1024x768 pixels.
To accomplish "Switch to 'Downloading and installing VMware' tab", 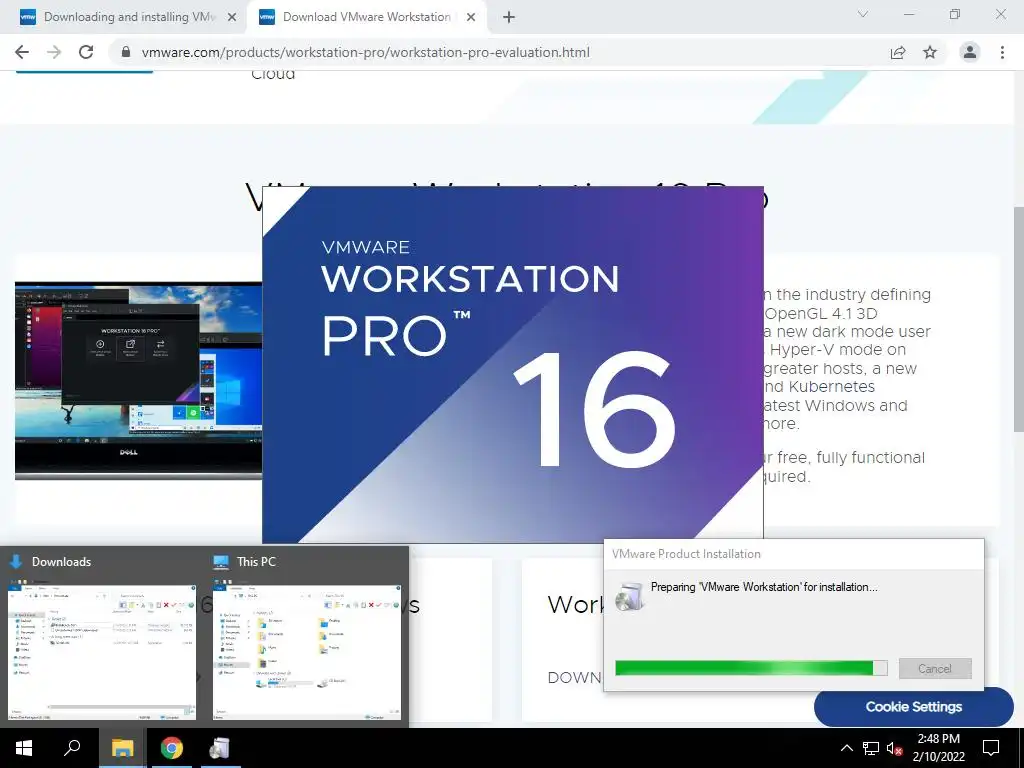I will click(x=129, y=17).
